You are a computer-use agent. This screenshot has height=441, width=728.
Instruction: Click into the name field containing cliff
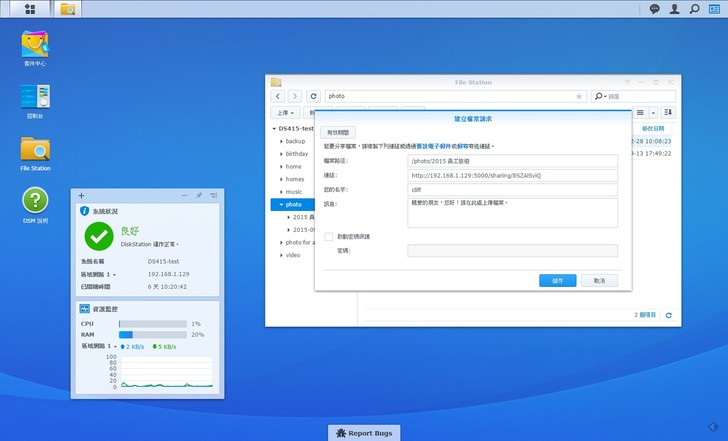click(x=512, y=188)
